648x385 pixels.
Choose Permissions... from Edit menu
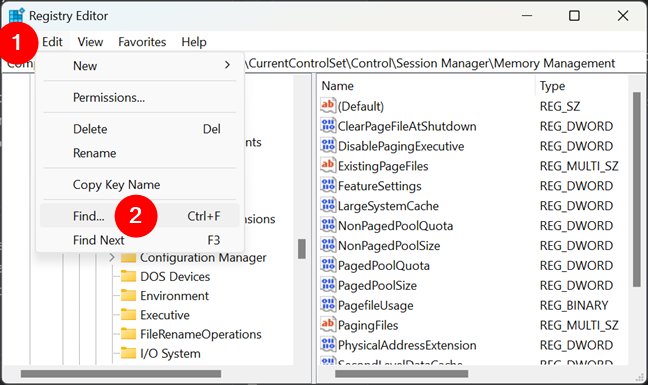(x=140, y=97)
